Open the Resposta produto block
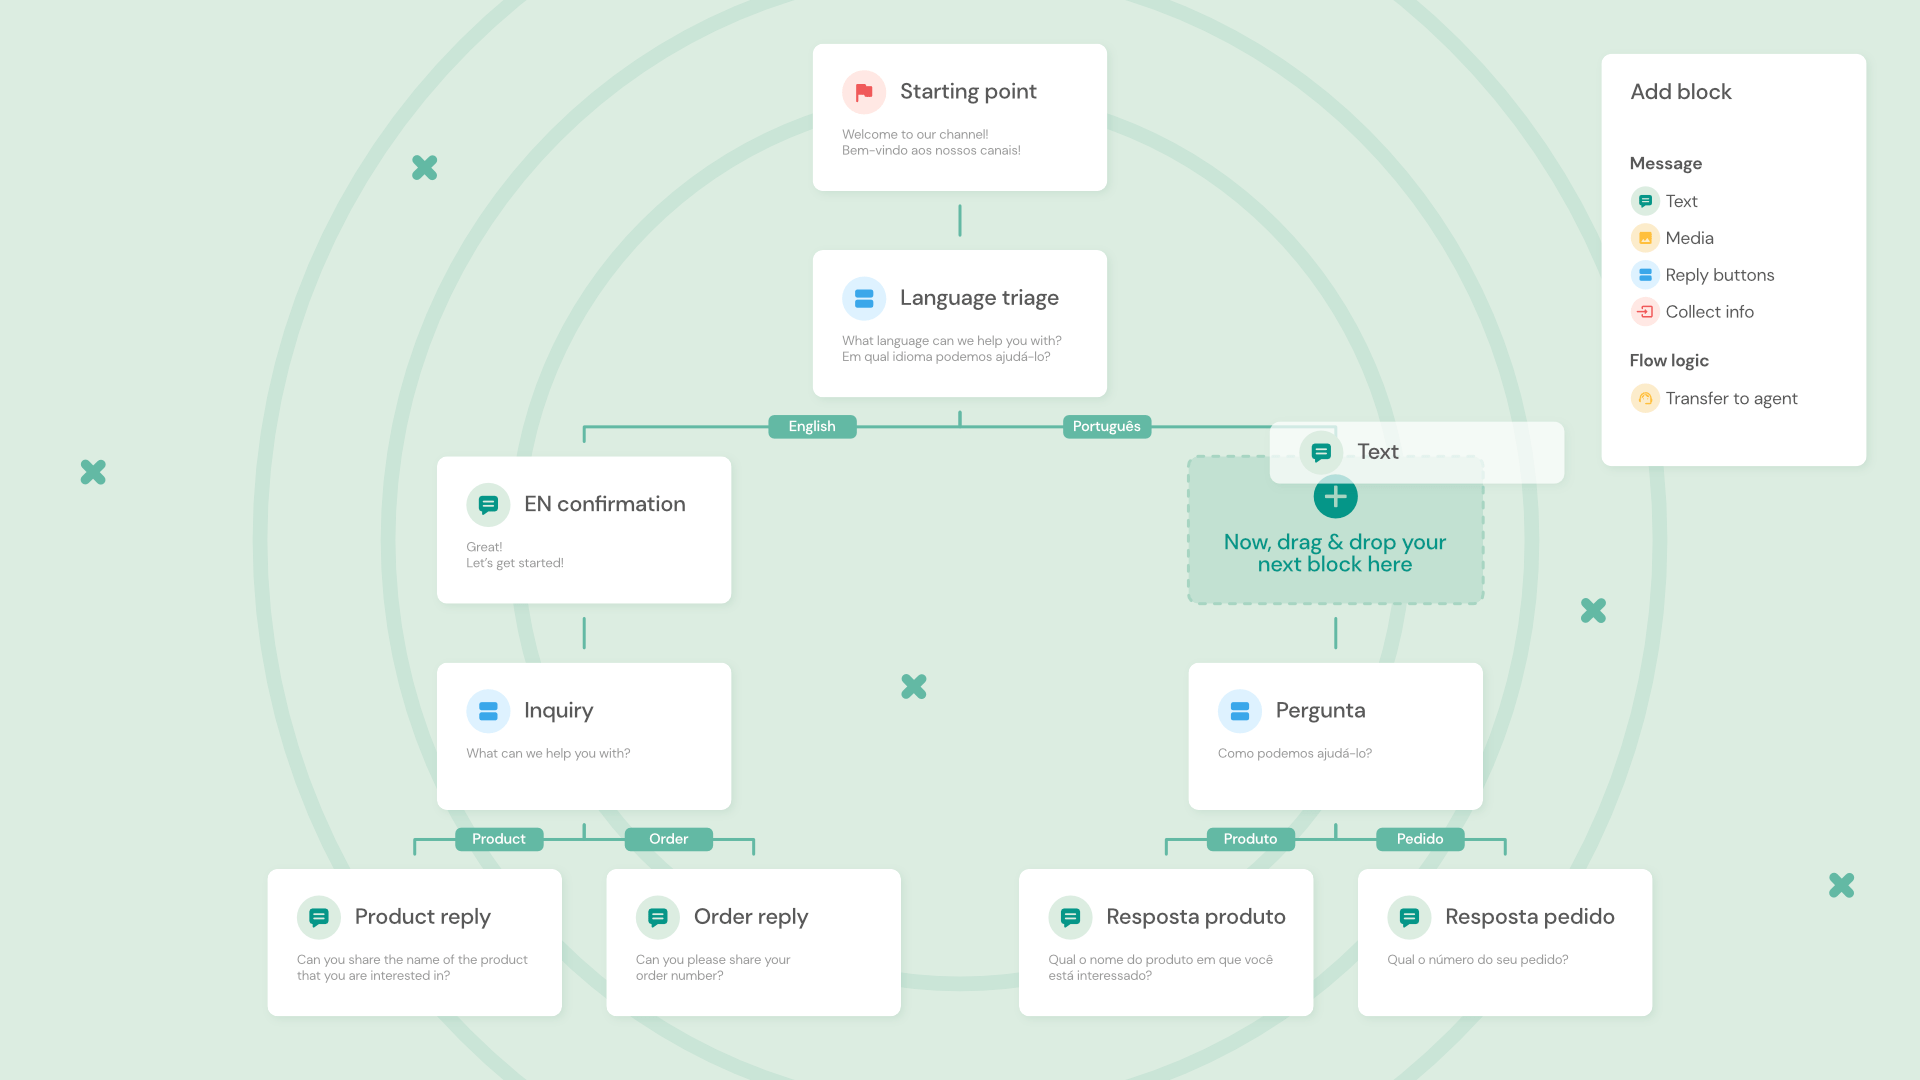The height and width of the screenshot is (1080, 1920). click(x=1165, y=942)
